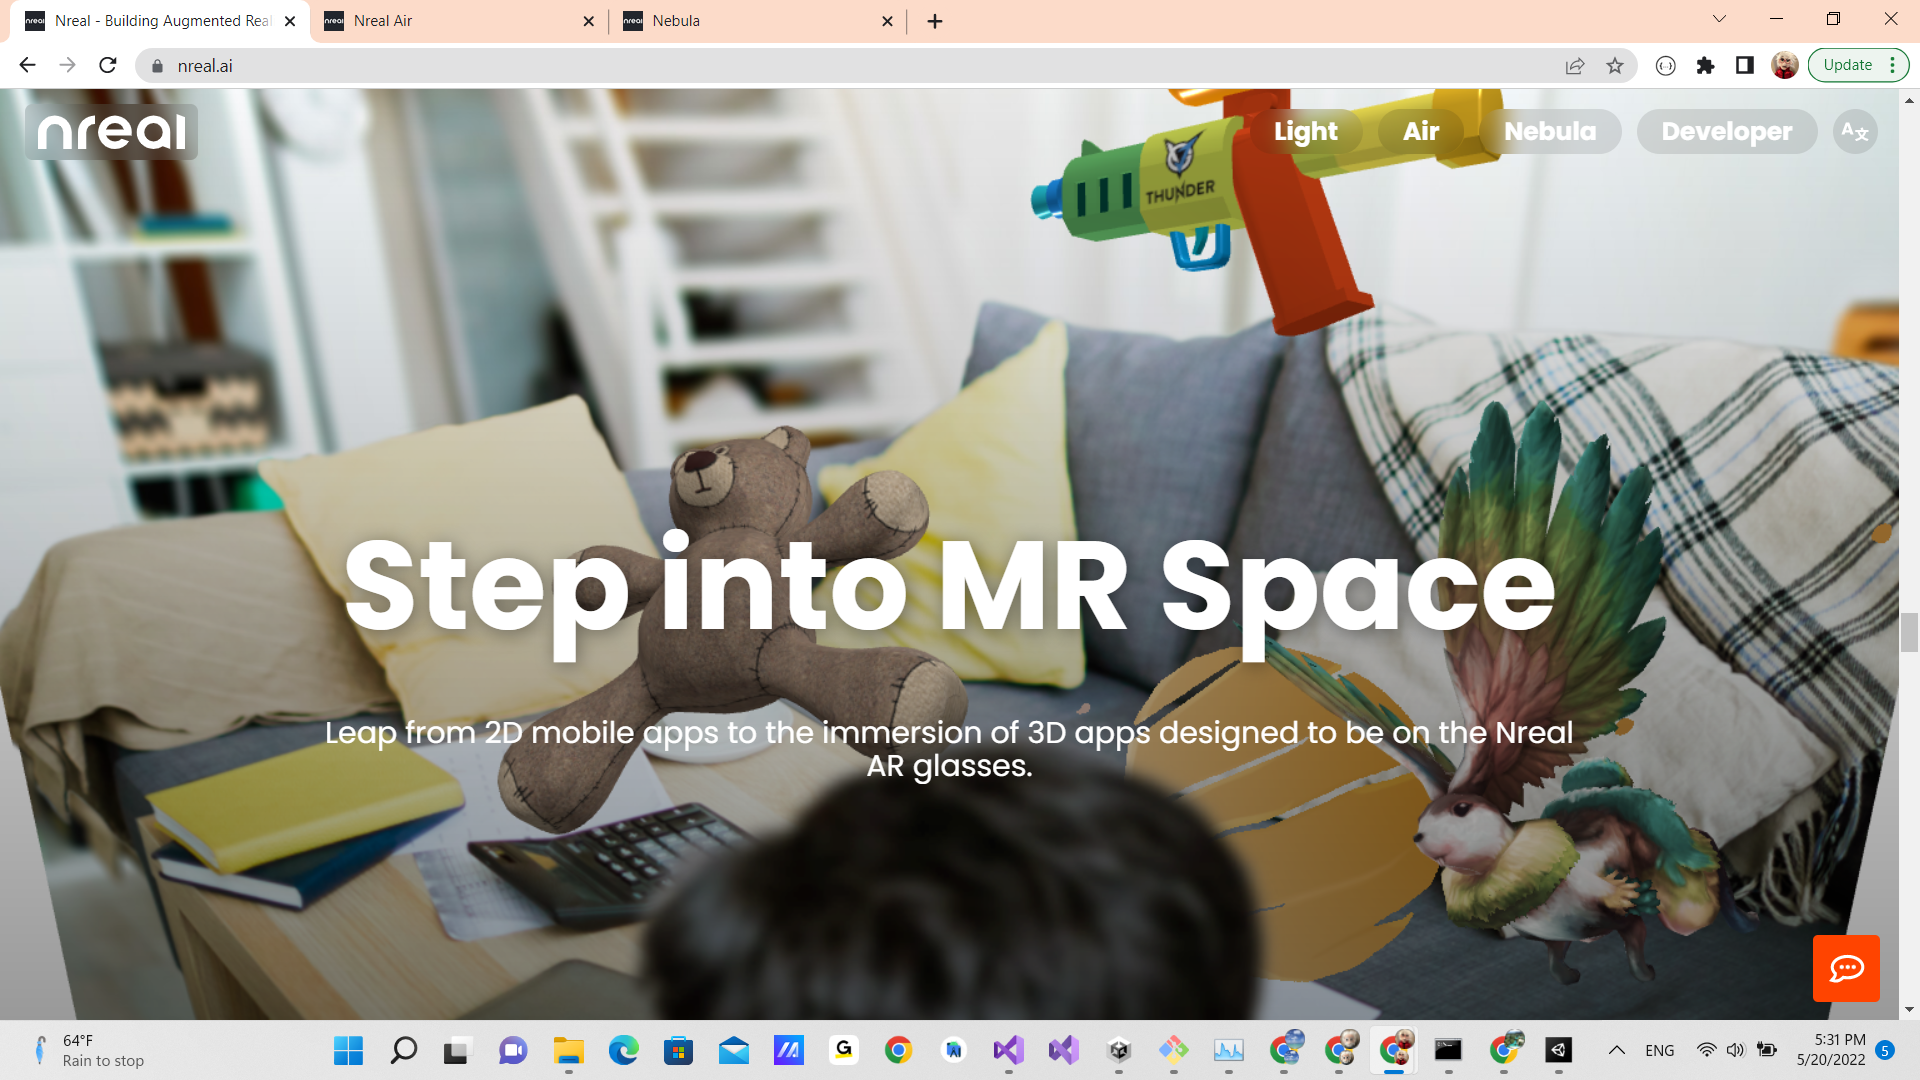This screenshot has height=1080, width=1920.
Task: Toggle the browser side panel
Action: (x=1745, y=66)
